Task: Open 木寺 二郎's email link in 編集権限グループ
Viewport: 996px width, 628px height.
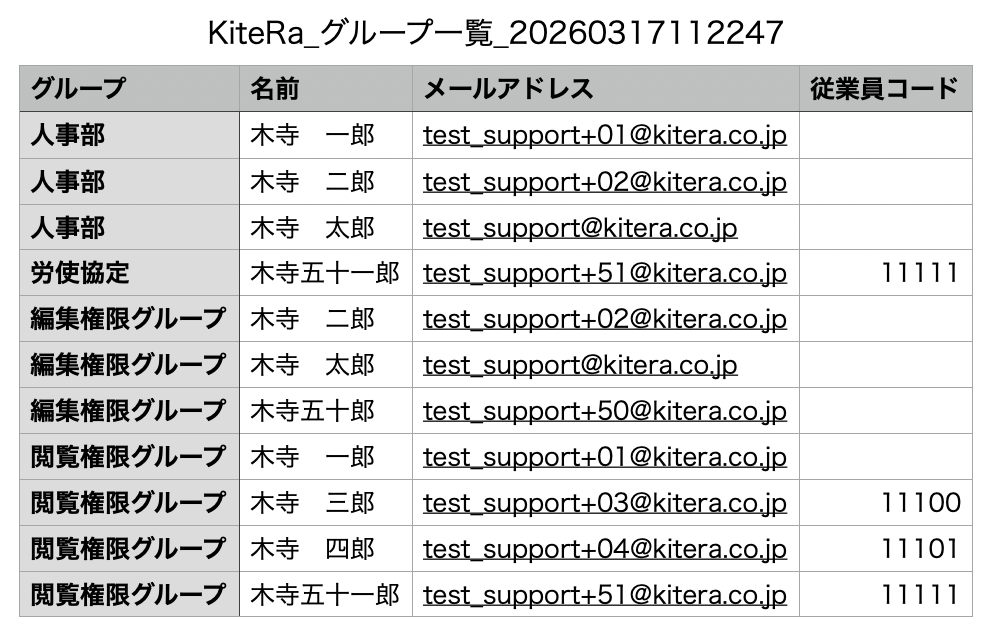Action: 604,319
